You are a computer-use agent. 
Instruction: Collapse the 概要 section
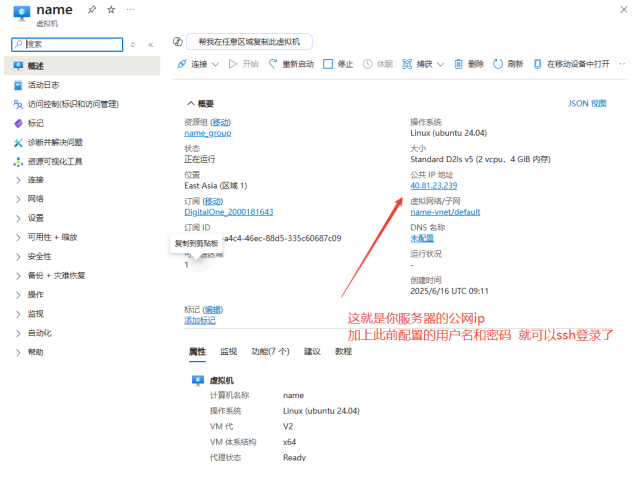click(x=191, y=103)
